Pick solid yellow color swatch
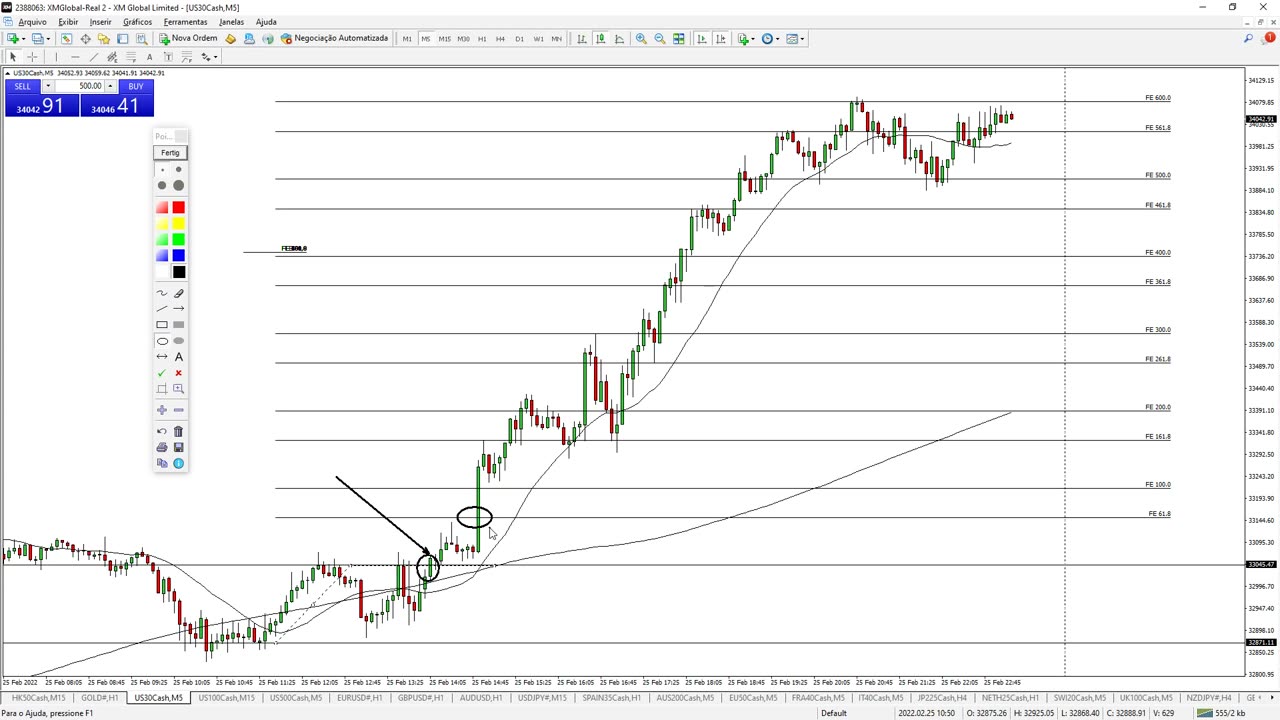 [178, 223]
